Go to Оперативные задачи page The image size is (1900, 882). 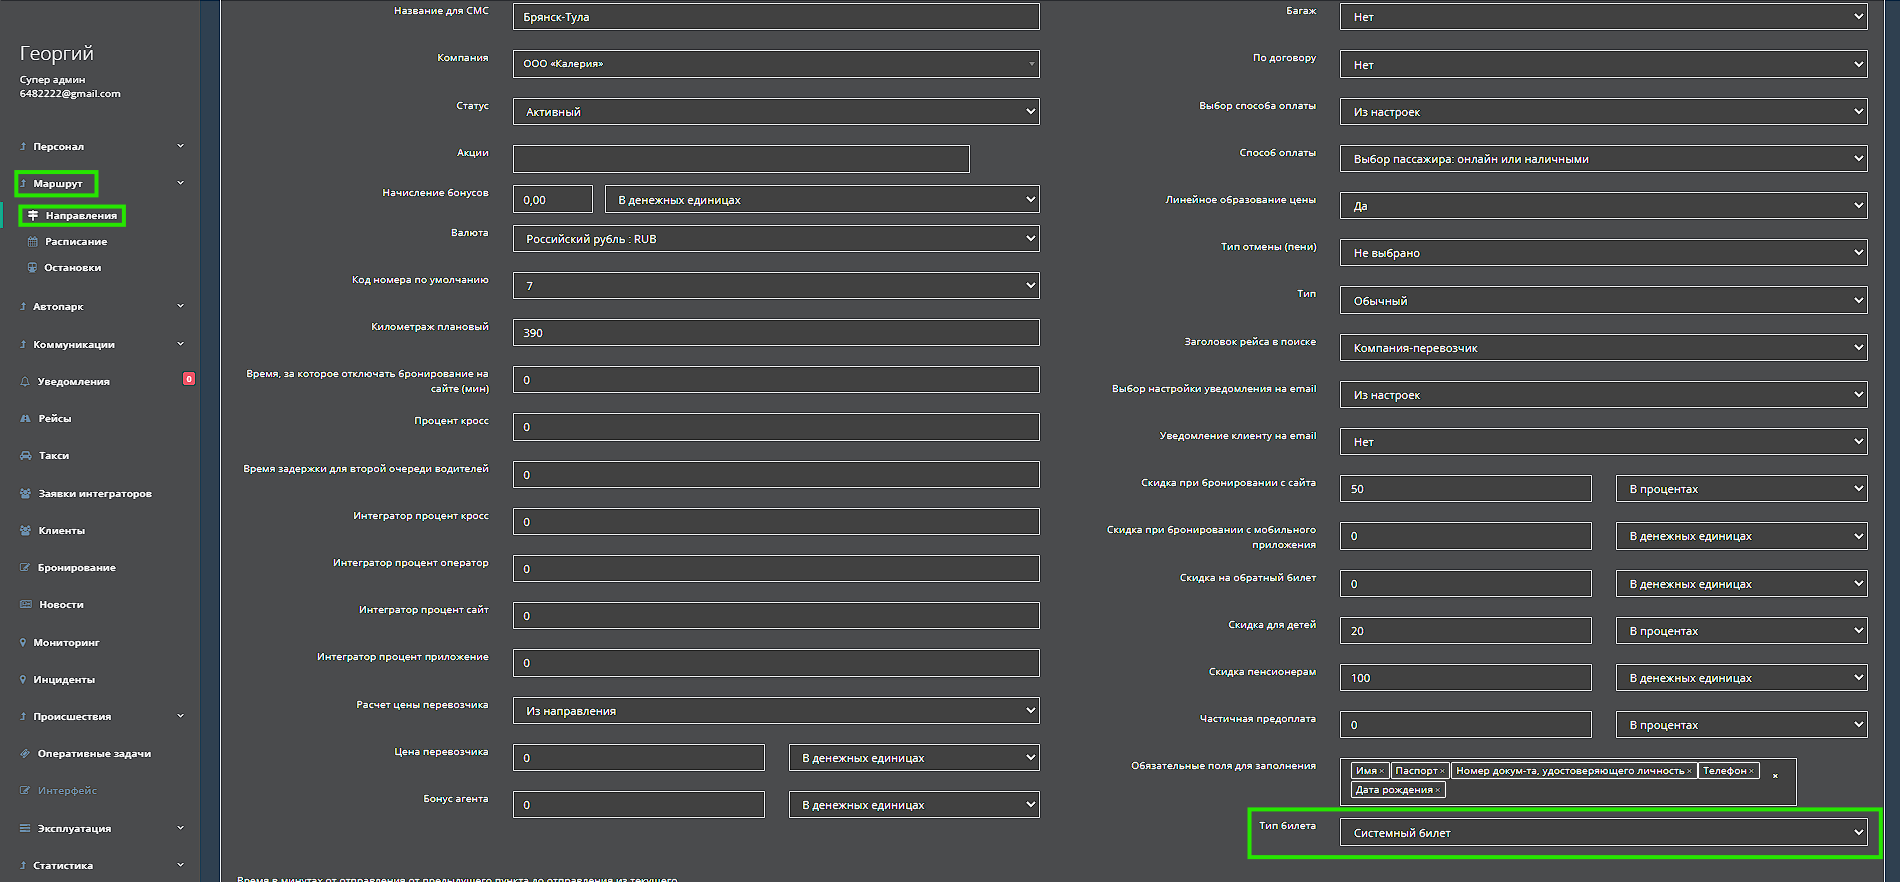94,754
